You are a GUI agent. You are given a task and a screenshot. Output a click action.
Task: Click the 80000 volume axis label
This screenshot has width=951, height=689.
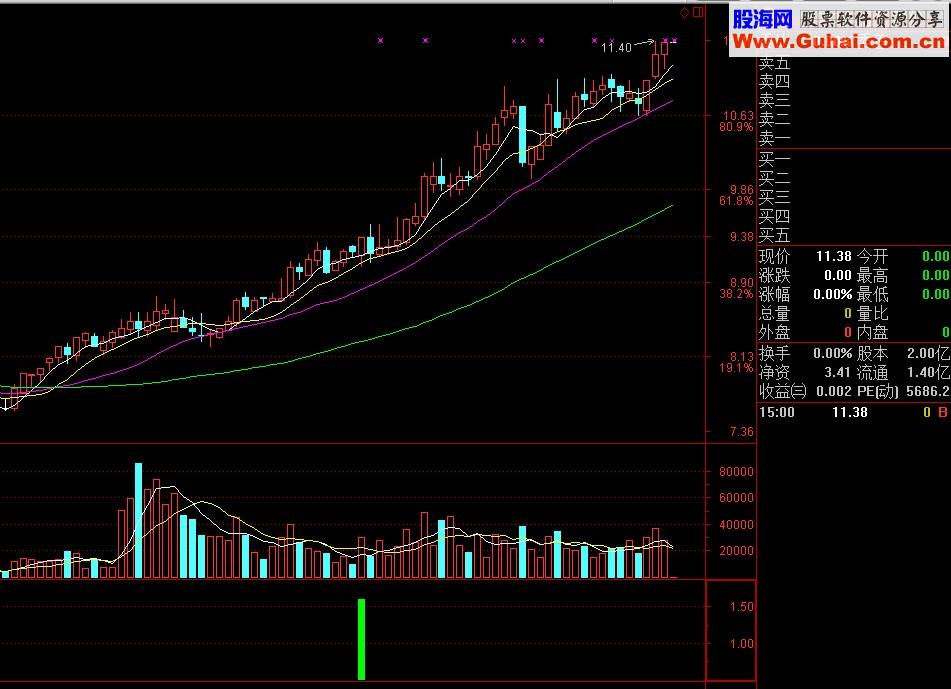[x=736, y=471]
